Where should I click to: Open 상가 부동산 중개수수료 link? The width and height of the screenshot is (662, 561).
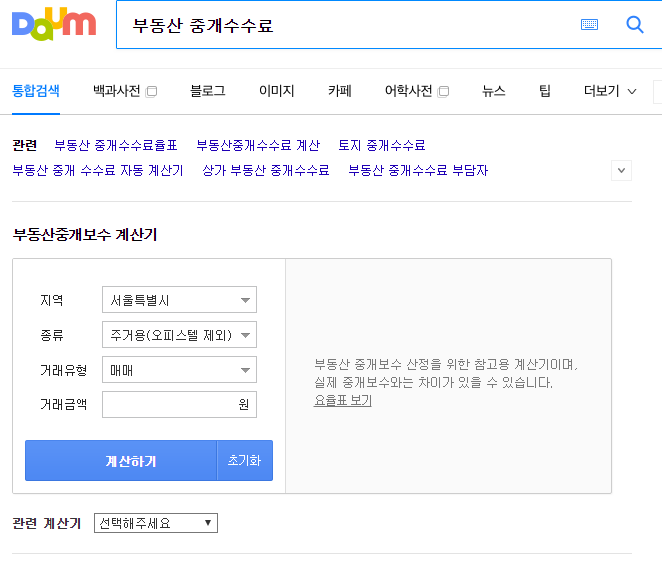click(266, 171)
